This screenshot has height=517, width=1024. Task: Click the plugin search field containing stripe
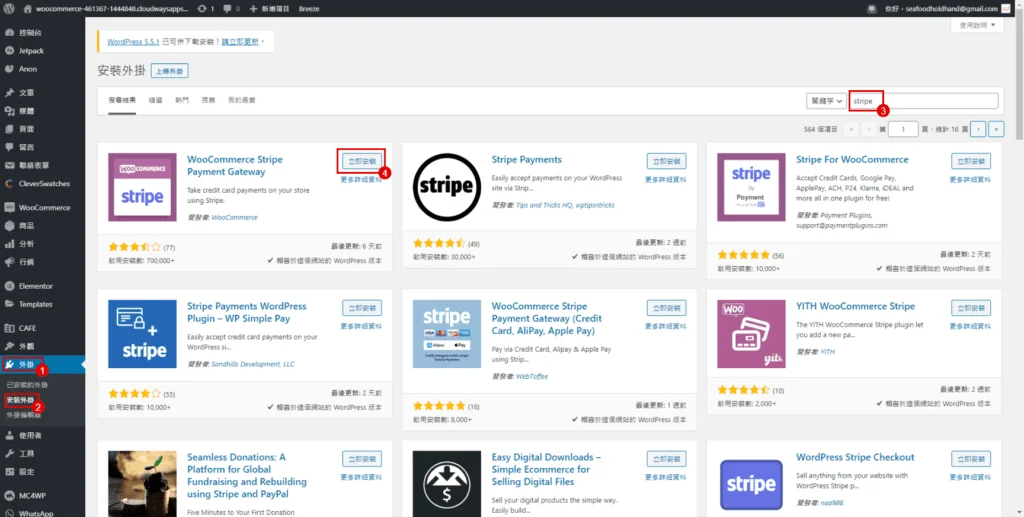(x=923, y=101)
